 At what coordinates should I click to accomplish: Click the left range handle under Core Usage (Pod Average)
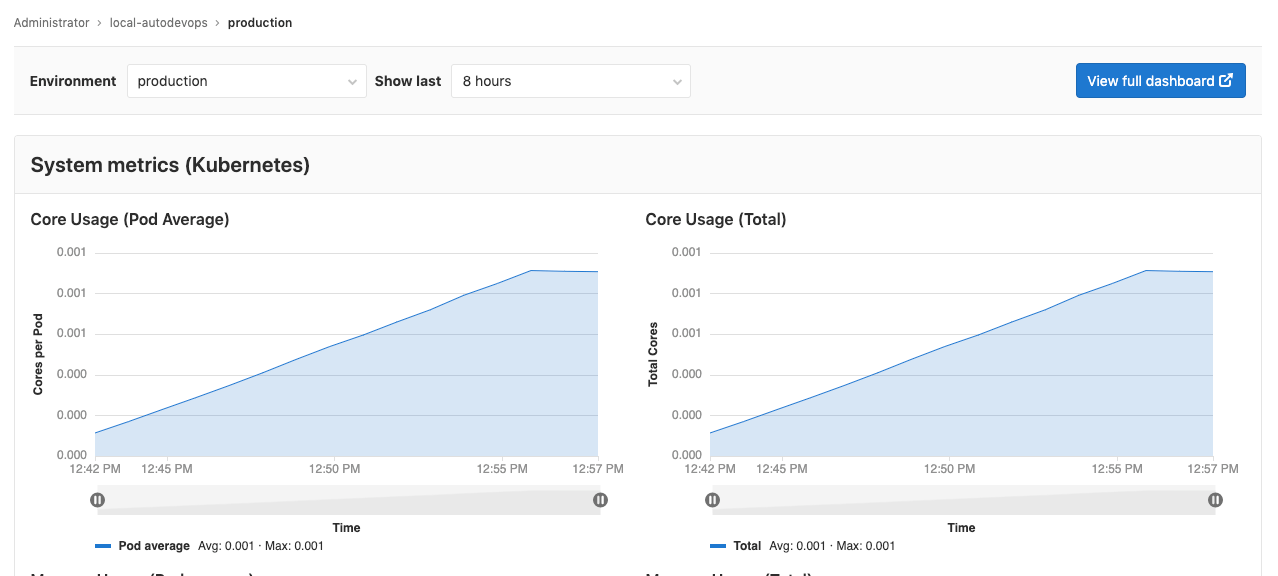point(97,498)
